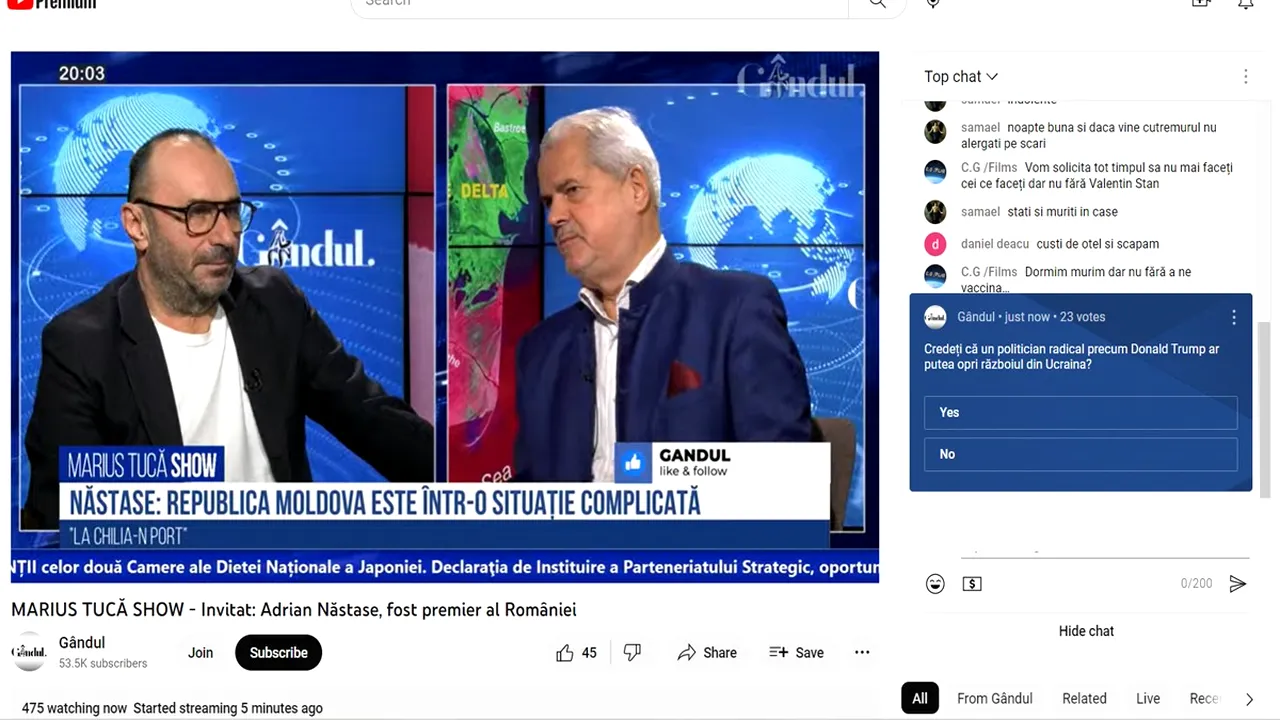
Task: Click the '53.5K subscribers' text
Action: pos(103,664)
